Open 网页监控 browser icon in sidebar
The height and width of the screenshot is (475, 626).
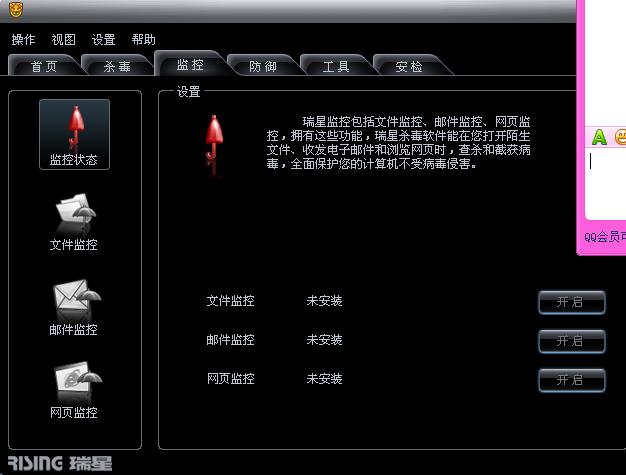[78, 381]
